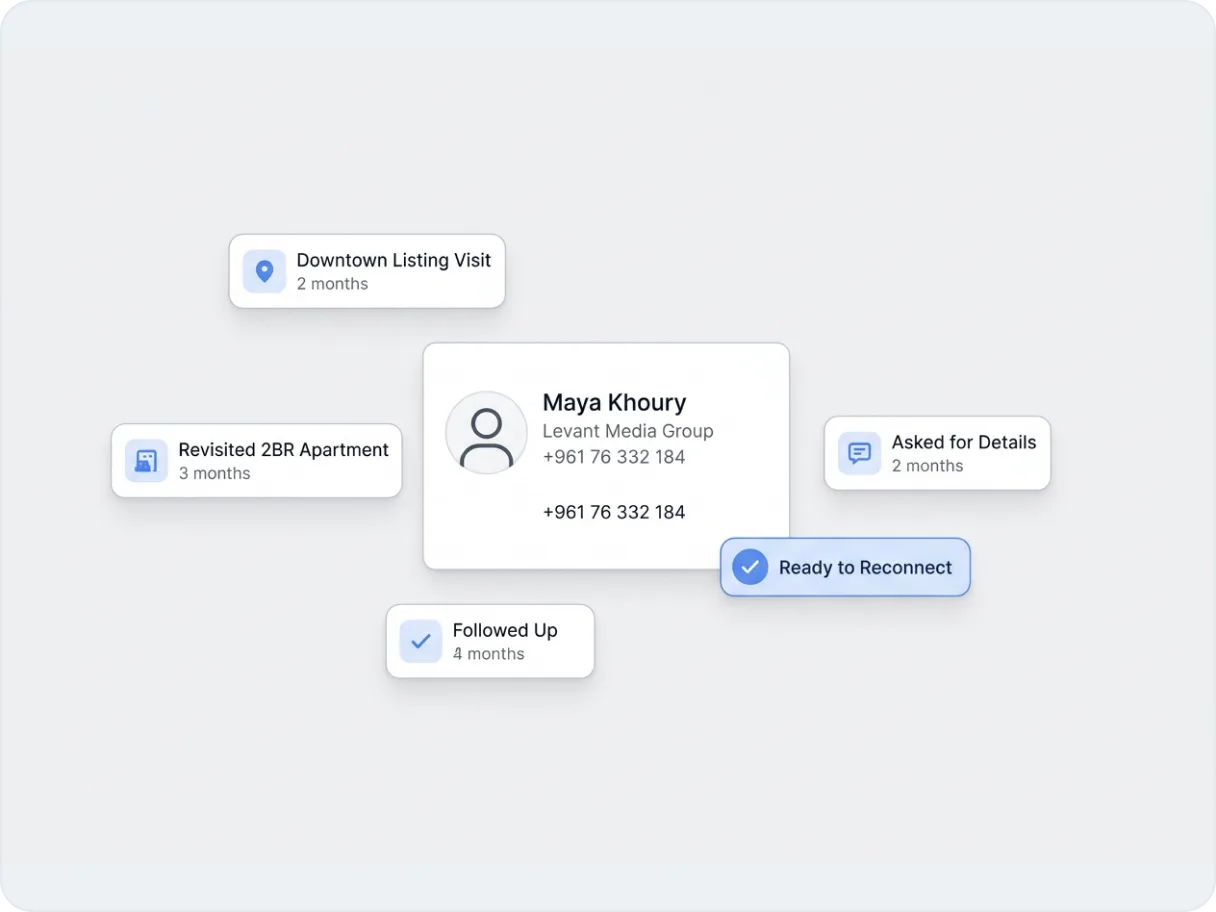Click the bottom phone number on contact card
The width and height of the screenshot is (1216, 912).
click(613, 512)
